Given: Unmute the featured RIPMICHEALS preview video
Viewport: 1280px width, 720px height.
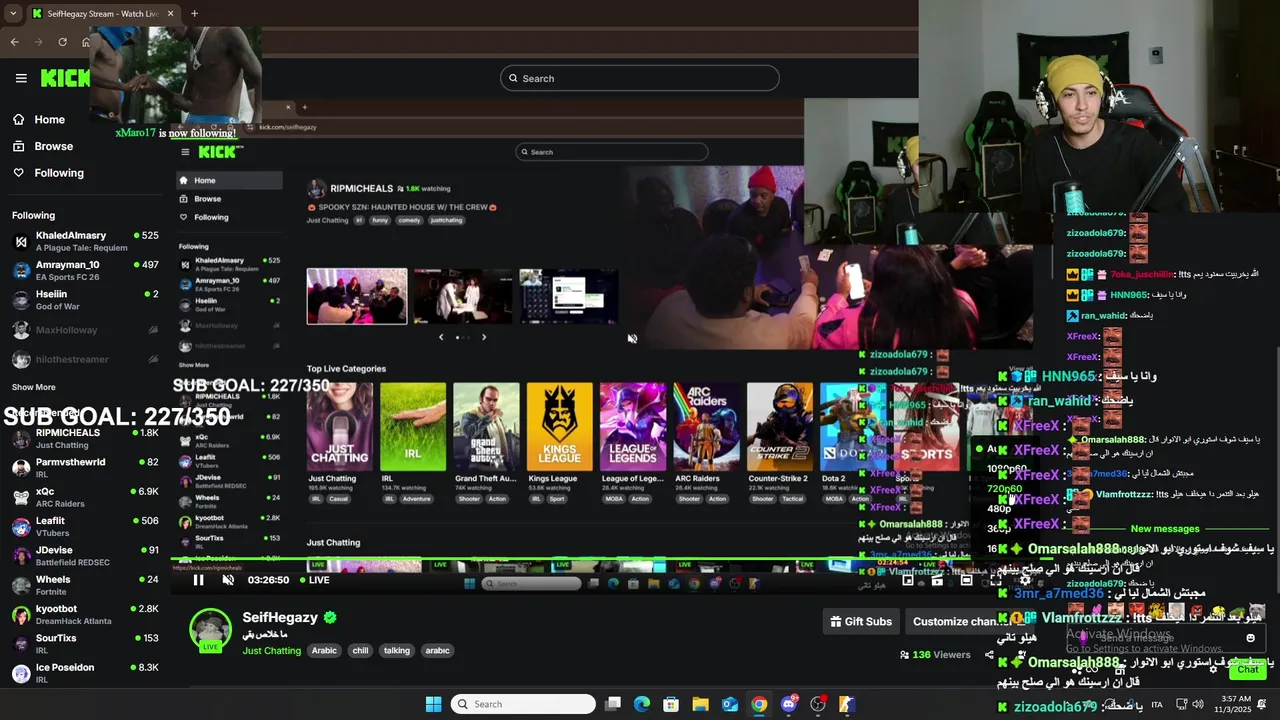Looking at the screenshot, I should (x=632, y=339).
